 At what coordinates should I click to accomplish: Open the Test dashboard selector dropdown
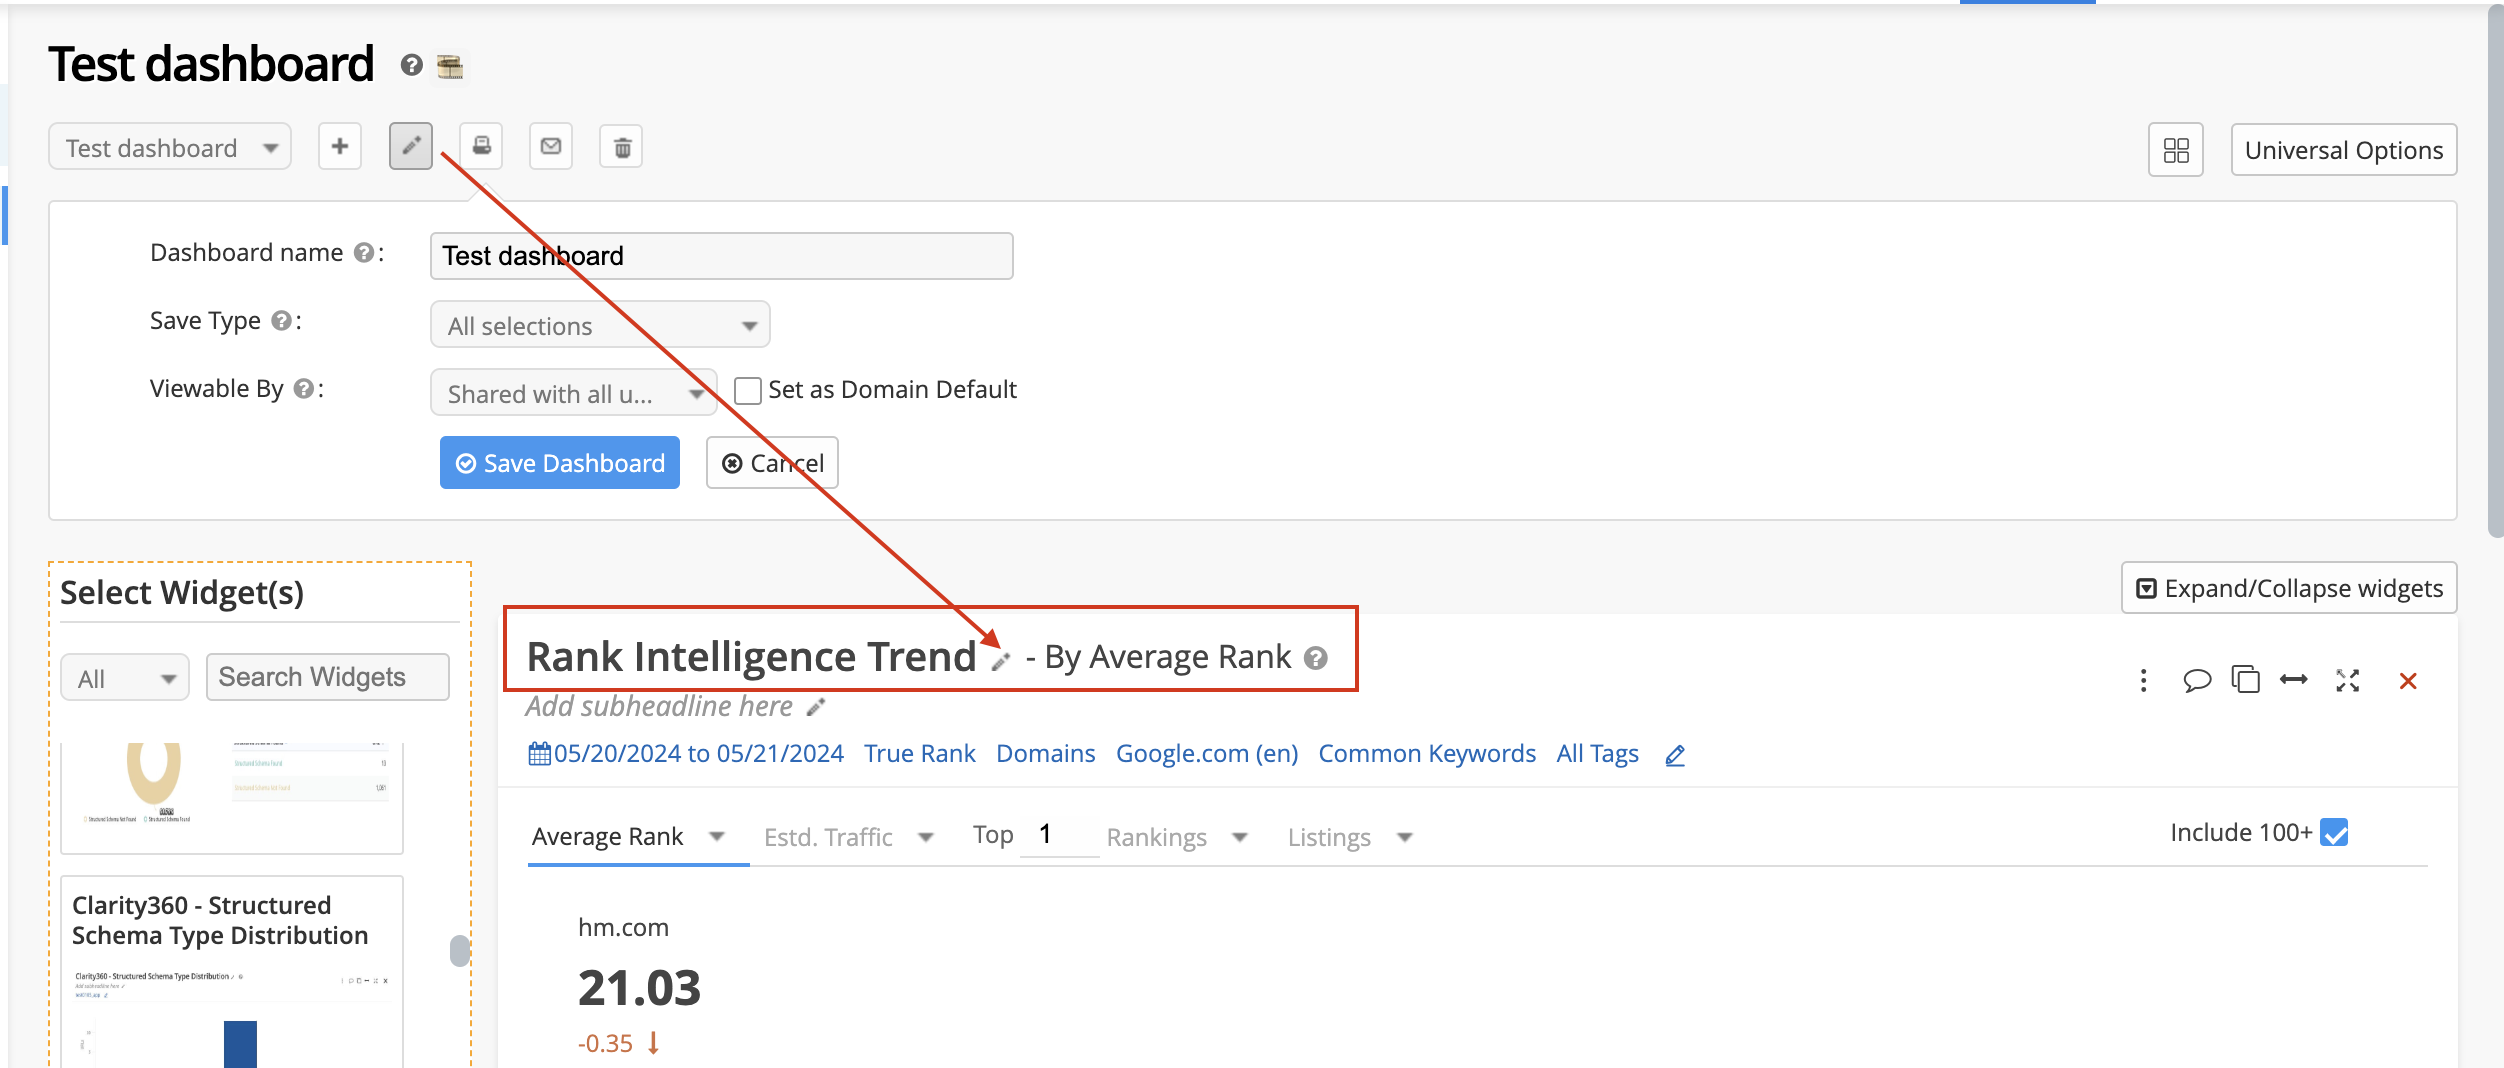170,148
